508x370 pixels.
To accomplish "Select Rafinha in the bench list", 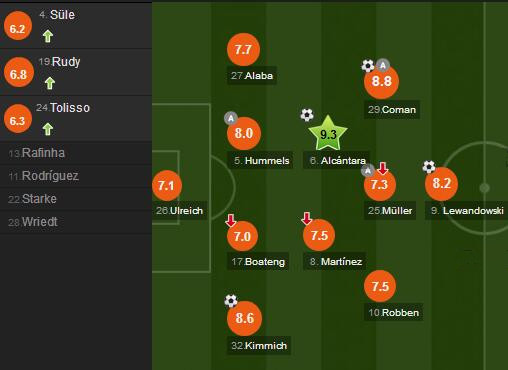I will (x=76, y=153).
